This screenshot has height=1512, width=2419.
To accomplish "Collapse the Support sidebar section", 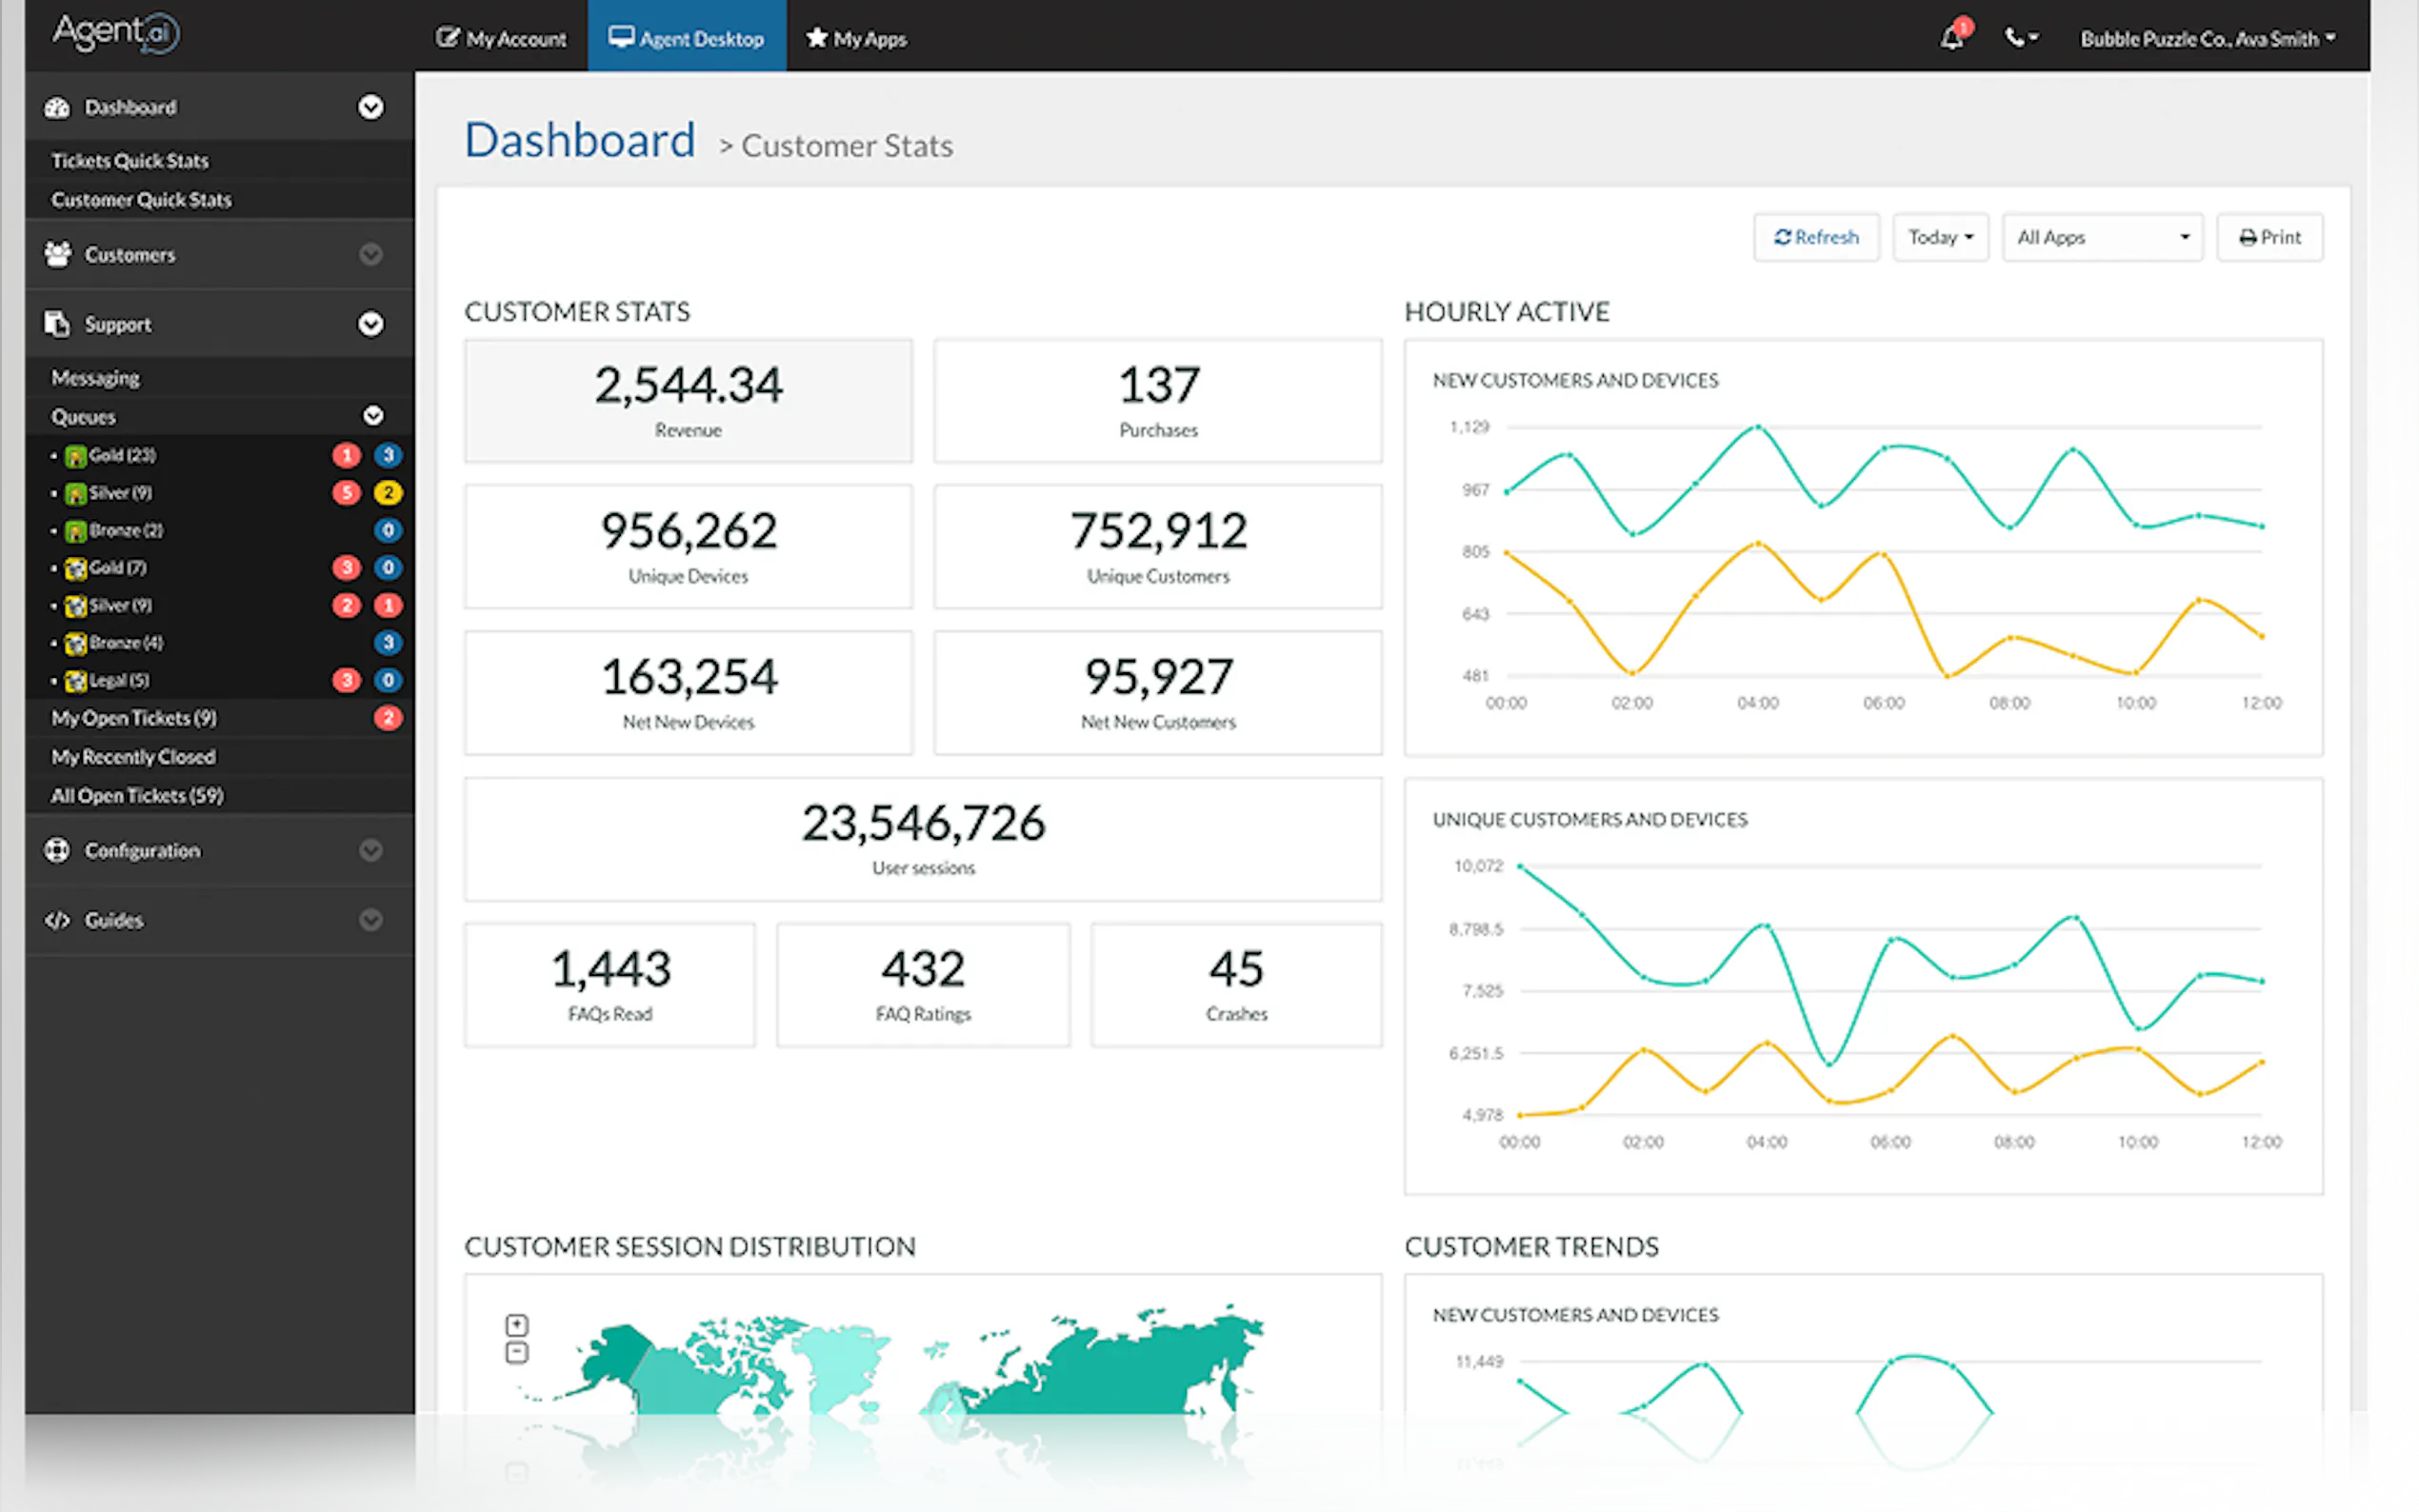I will 370,324.
